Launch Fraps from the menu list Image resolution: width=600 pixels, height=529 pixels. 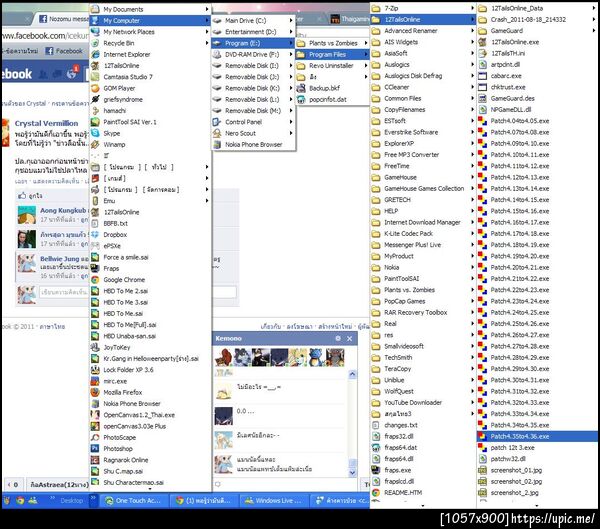click(111, 269)
